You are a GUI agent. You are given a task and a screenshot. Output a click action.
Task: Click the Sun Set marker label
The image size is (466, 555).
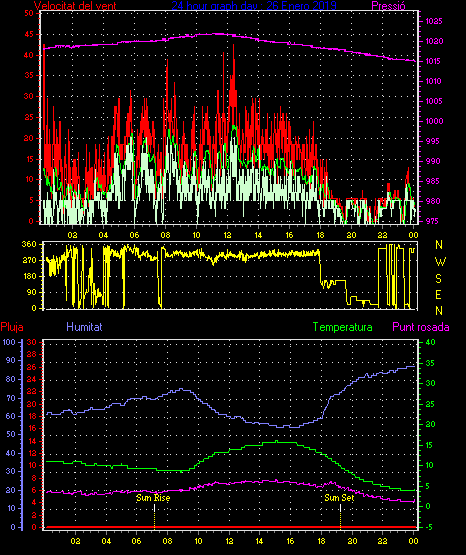[x=339, y=498]
